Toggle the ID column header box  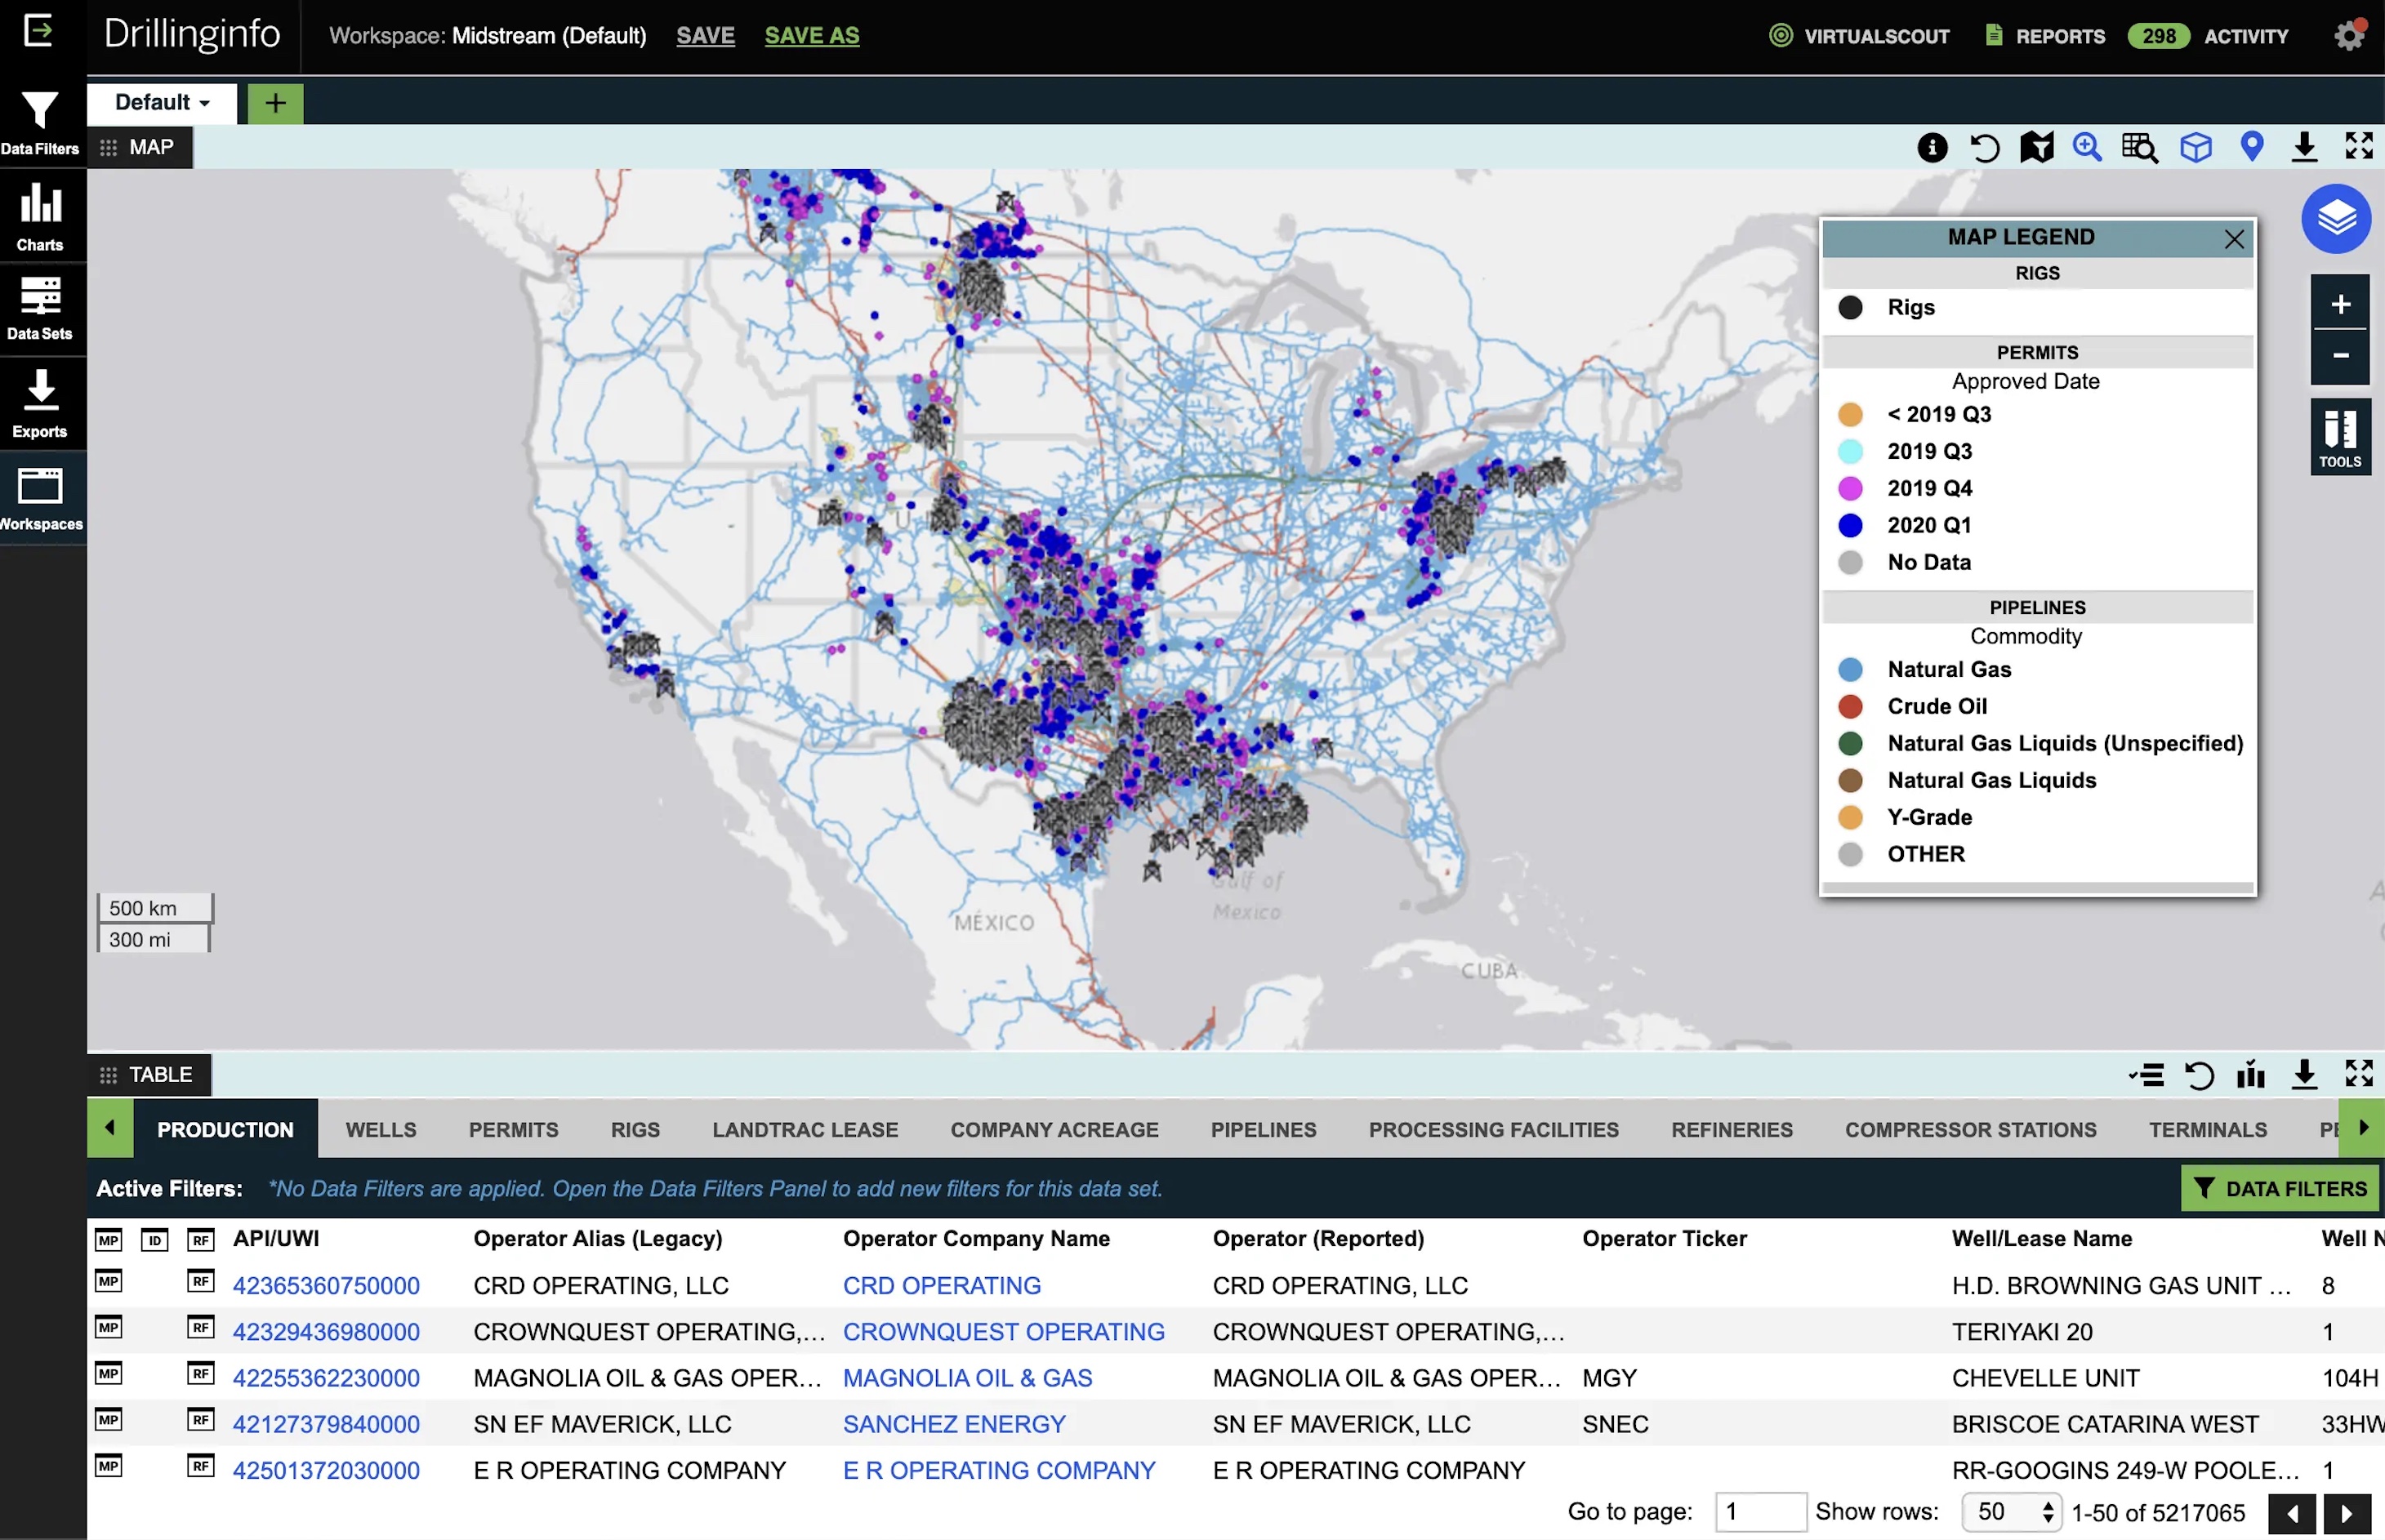[154, 1240]
